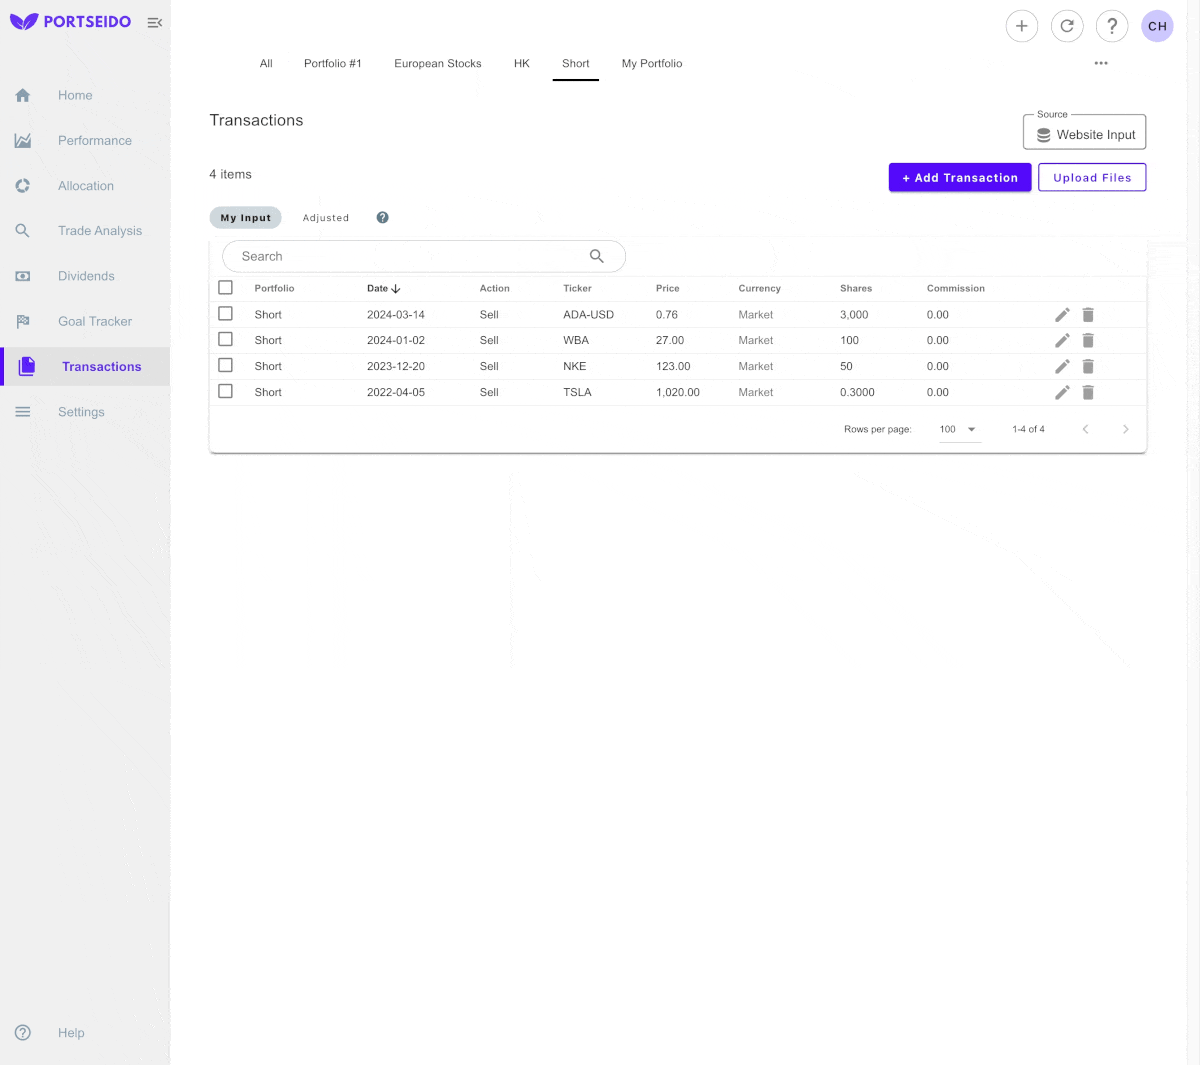Image resolution: width=1200 pixels, height=1065 pixels.
Task: Toggle the select-all header checkbox
Action: click(x=226, y=288)
